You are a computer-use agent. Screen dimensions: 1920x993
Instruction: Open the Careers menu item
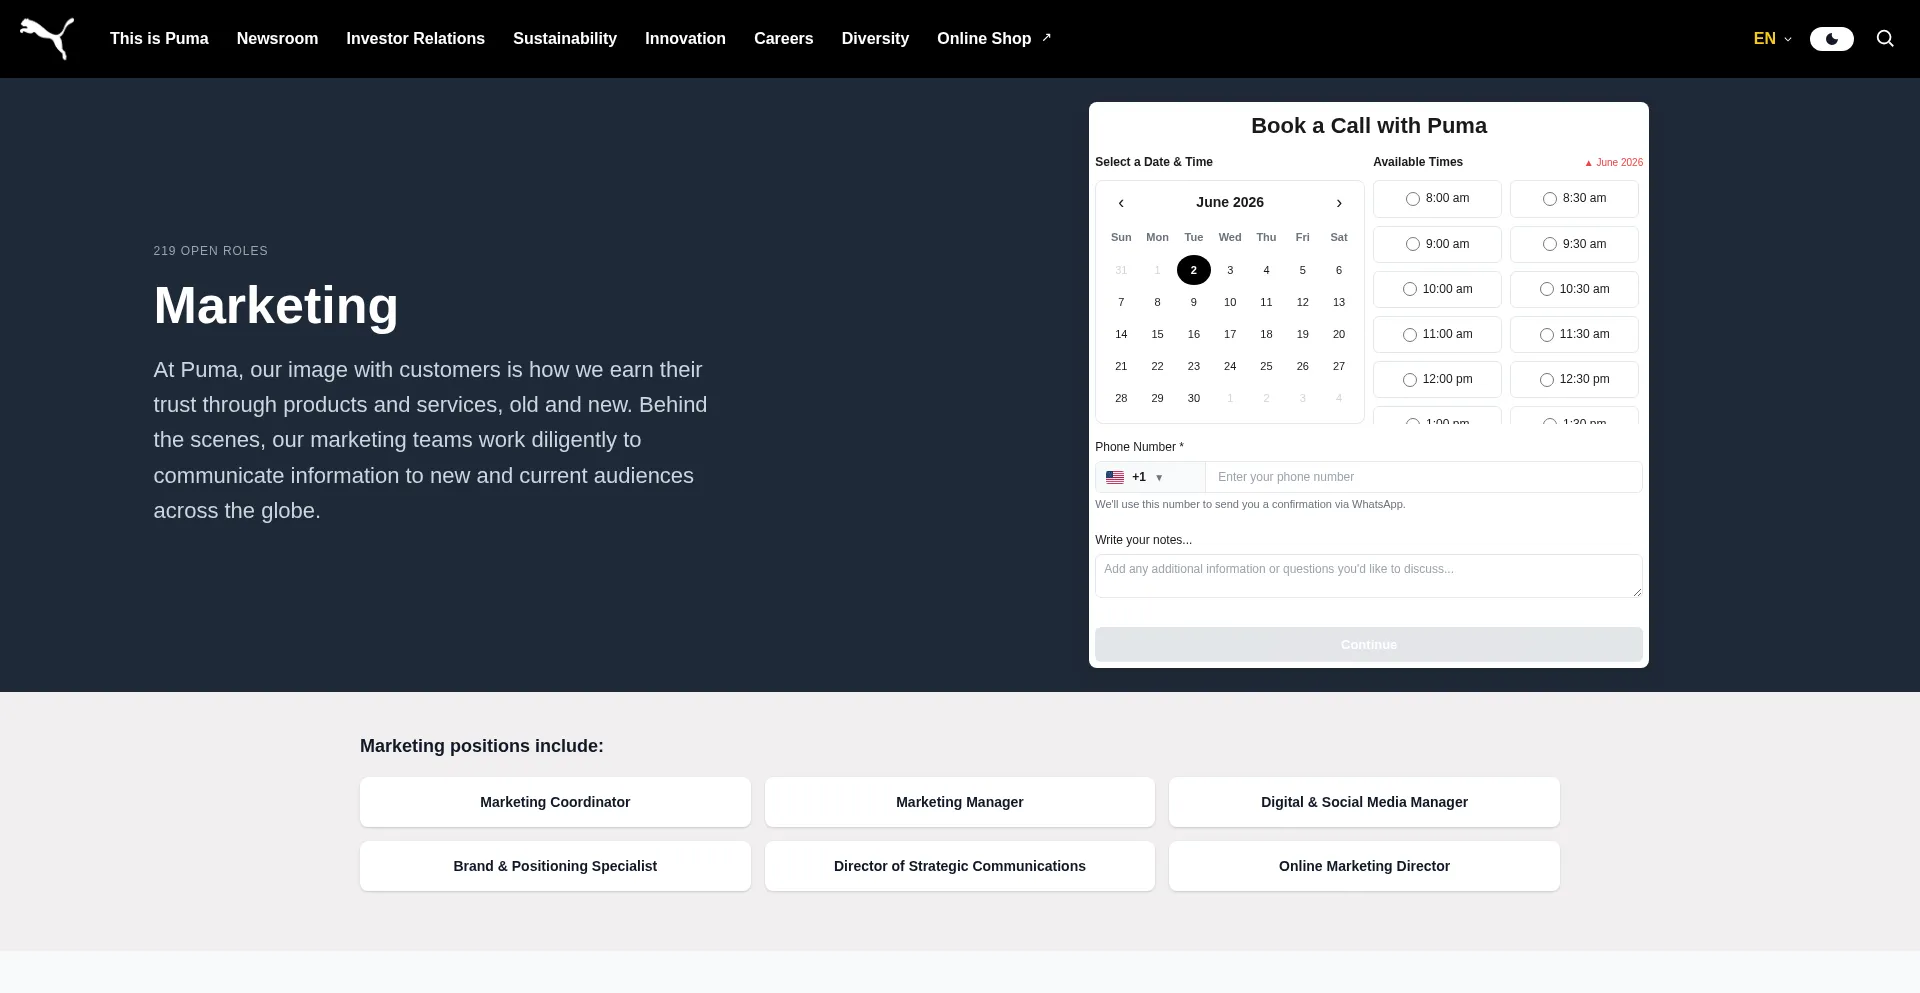tap(783, 39)
